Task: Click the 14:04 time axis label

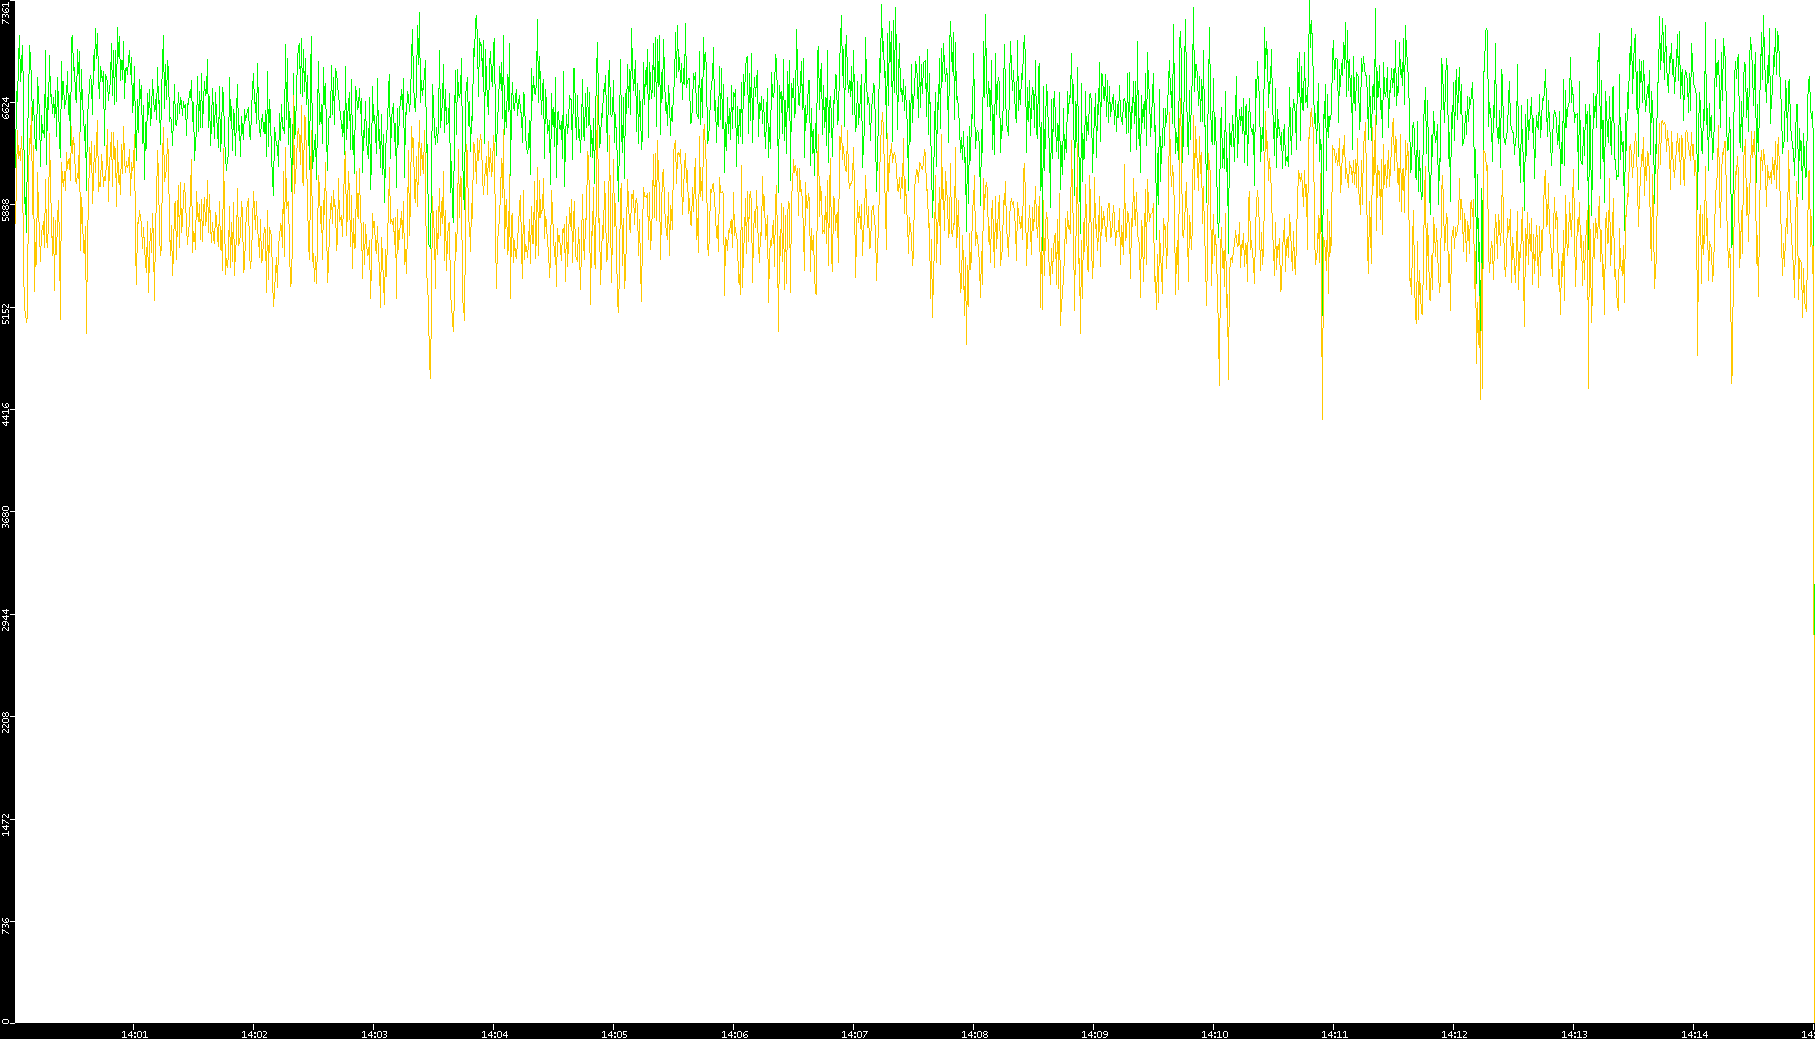Action: (x=494, y=1034)
